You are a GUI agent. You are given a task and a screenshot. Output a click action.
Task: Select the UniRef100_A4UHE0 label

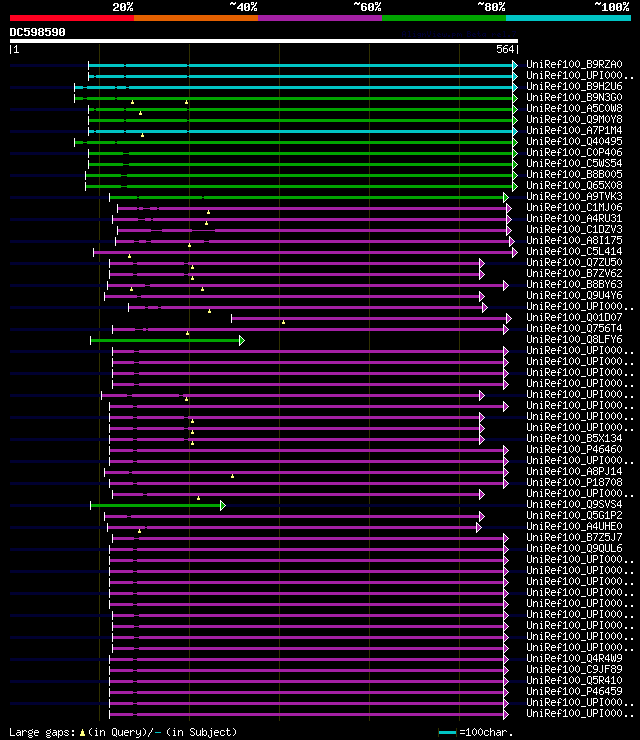(574, 526)
